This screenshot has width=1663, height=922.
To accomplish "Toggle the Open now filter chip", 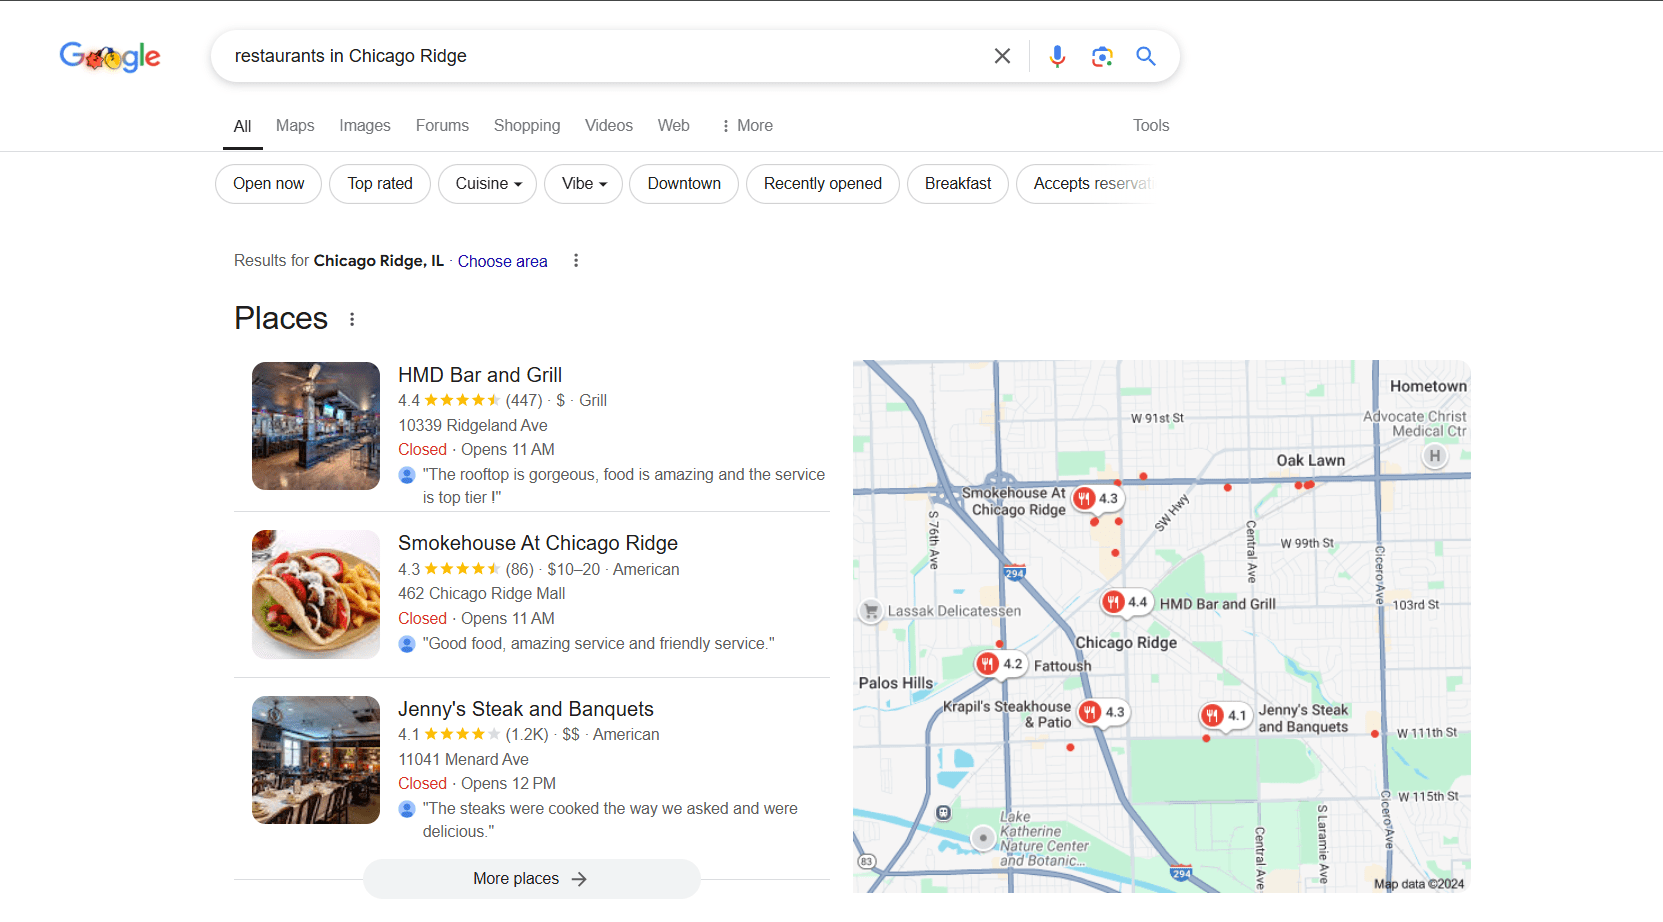I will [x=268, y=184].
